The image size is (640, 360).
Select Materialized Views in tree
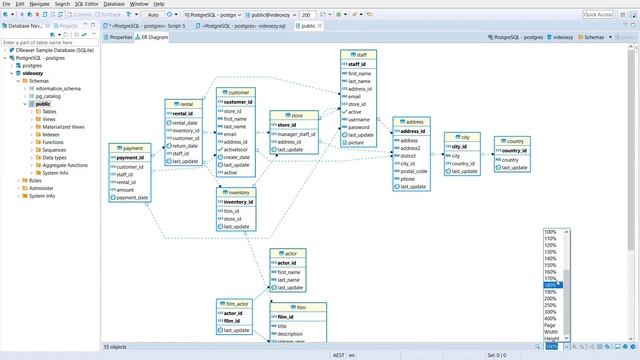coord(63,127)
